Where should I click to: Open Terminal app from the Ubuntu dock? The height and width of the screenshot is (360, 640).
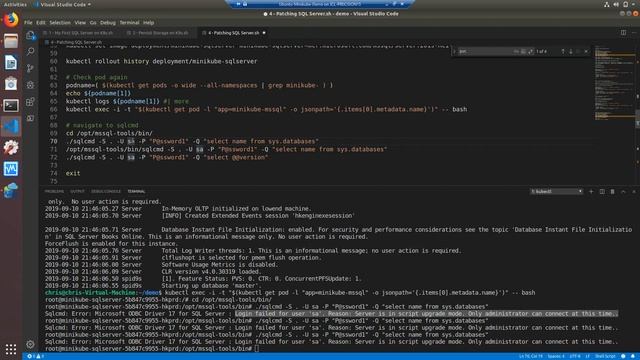click(x=11, y=105)
